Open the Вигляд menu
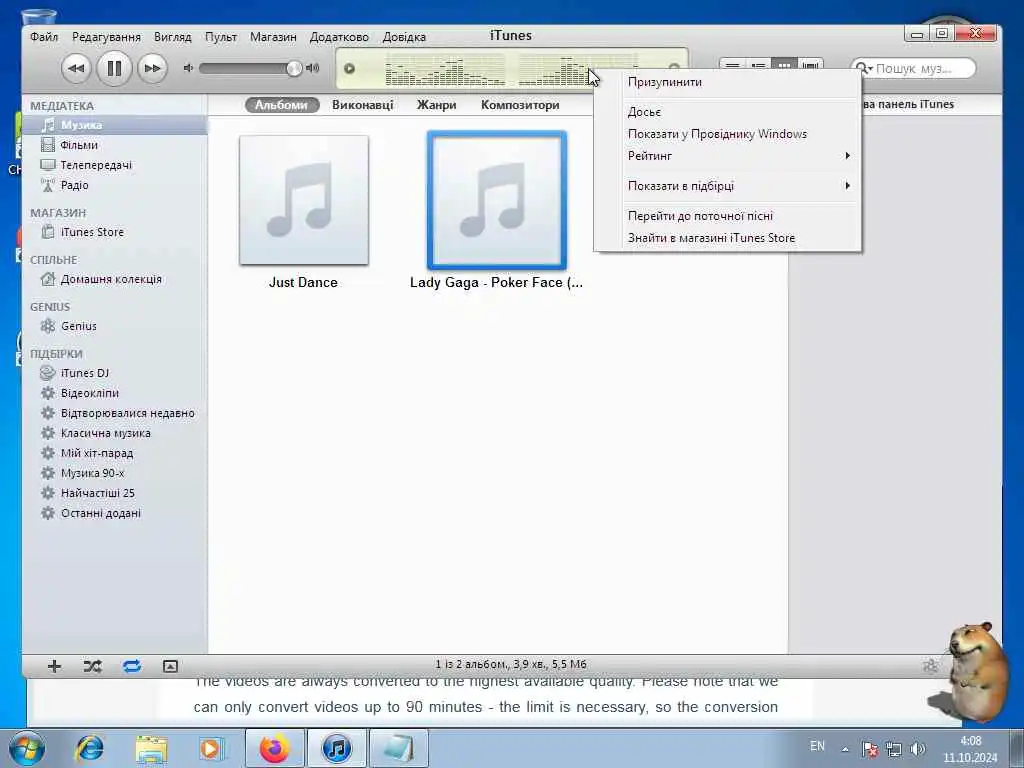This screenshot has height=768, width=1024. [172, 37]
